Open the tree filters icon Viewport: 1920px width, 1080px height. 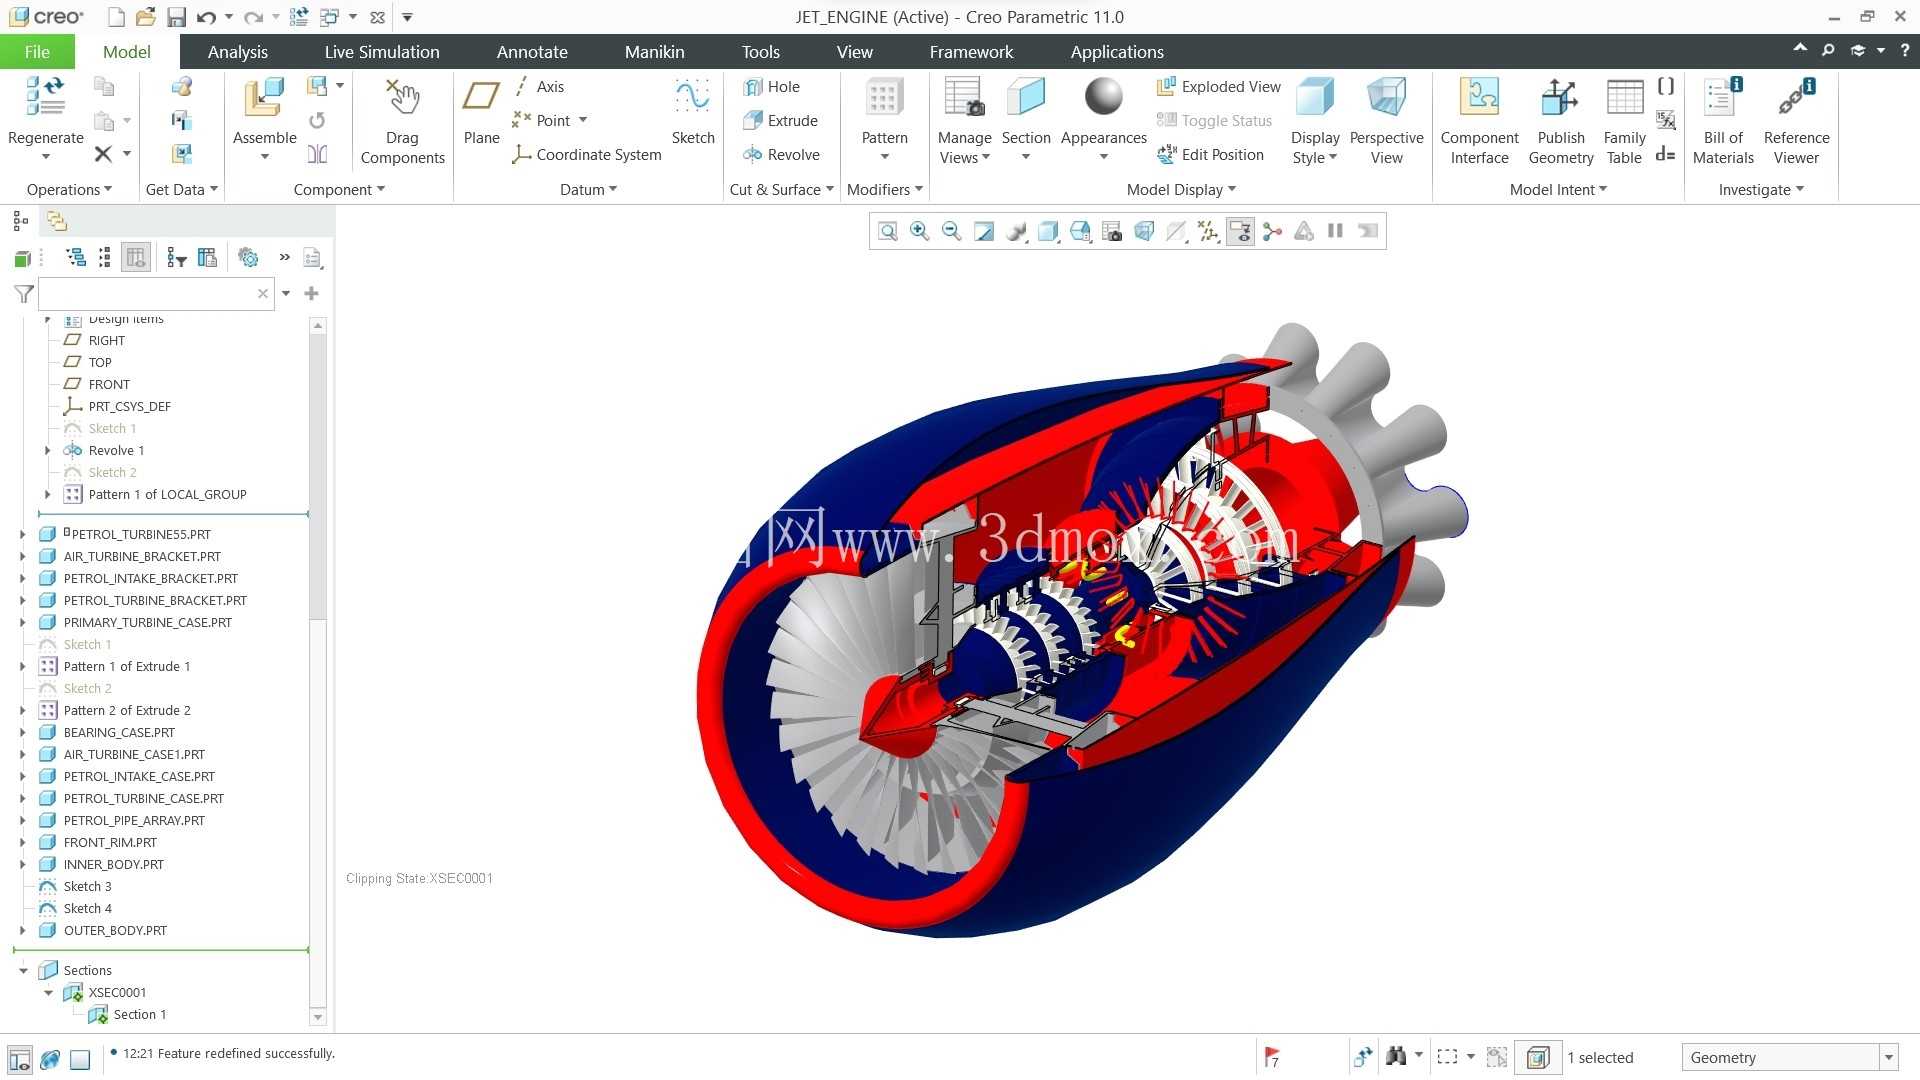click(x=177, y=258)
